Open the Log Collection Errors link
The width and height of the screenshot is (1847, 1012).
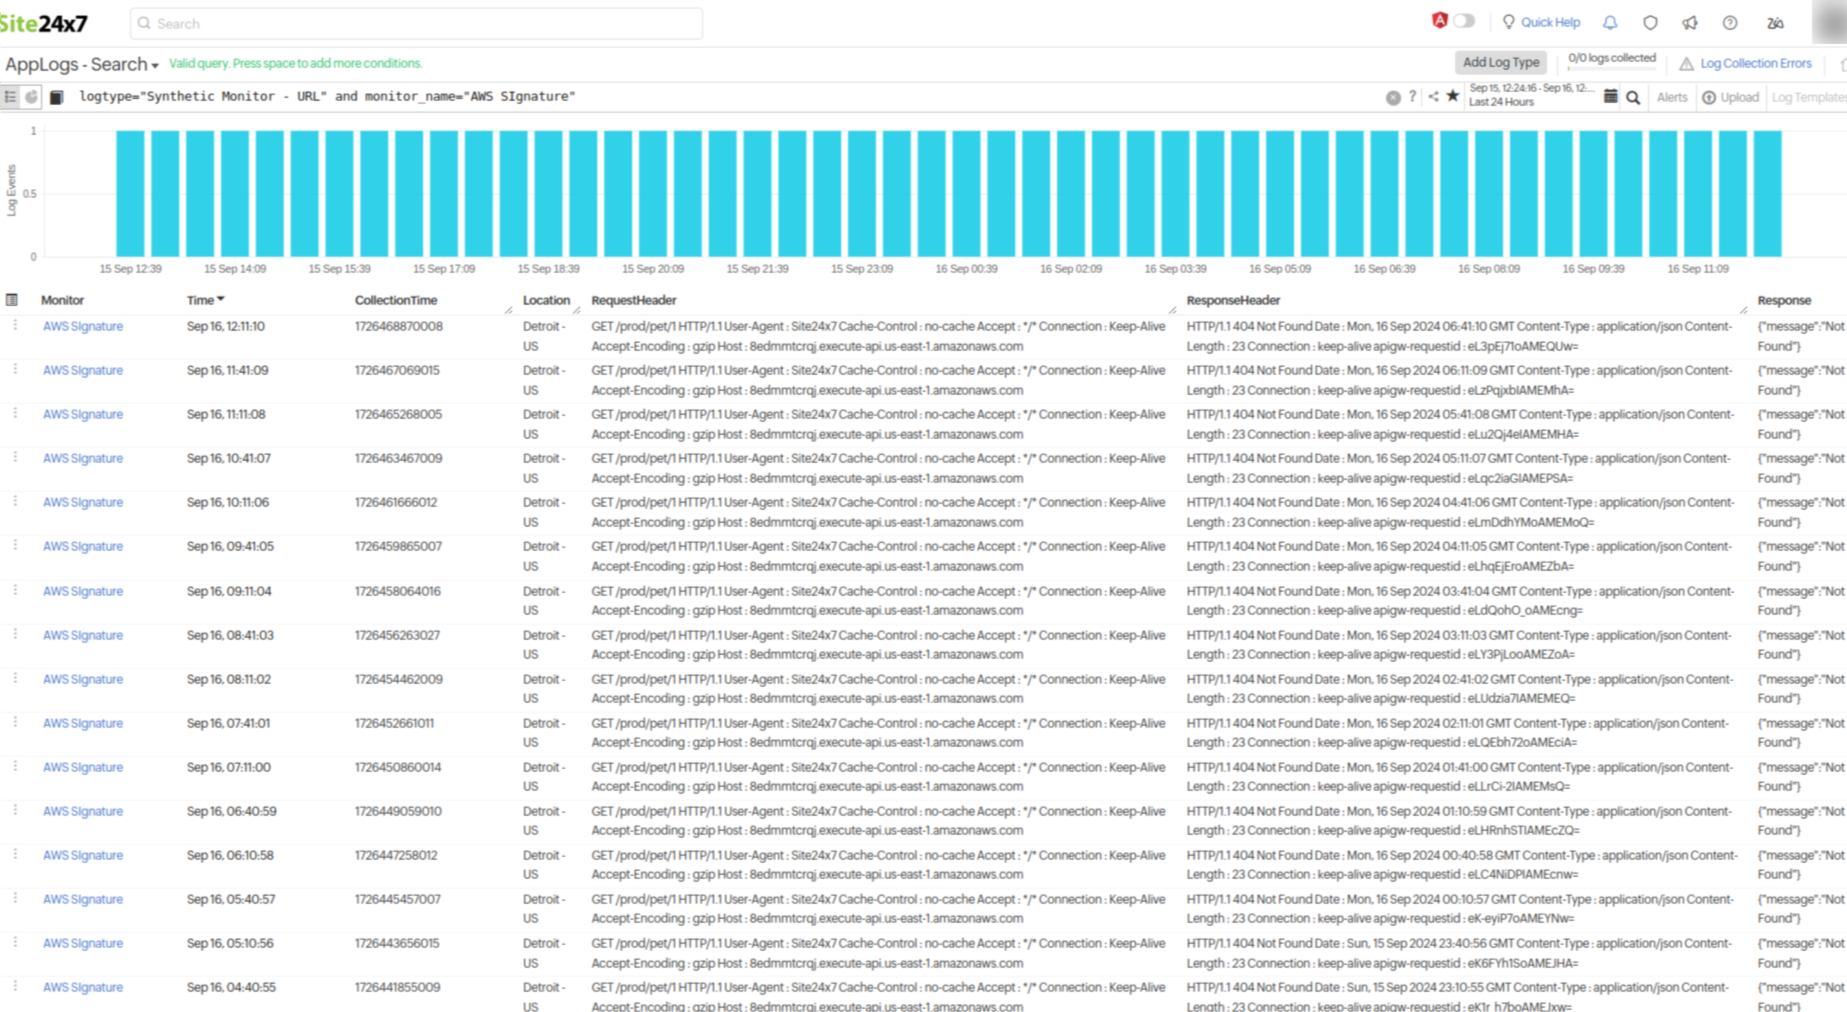coord(1754,62)
